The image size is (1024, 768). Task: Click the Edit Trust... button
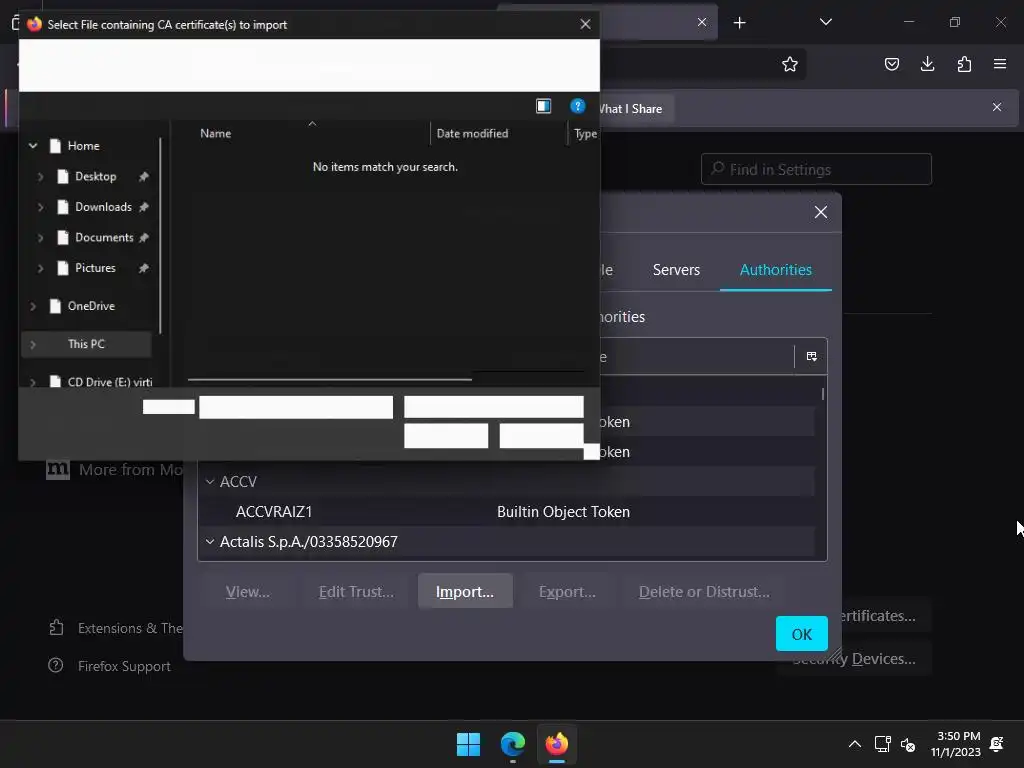coord(356,591)
